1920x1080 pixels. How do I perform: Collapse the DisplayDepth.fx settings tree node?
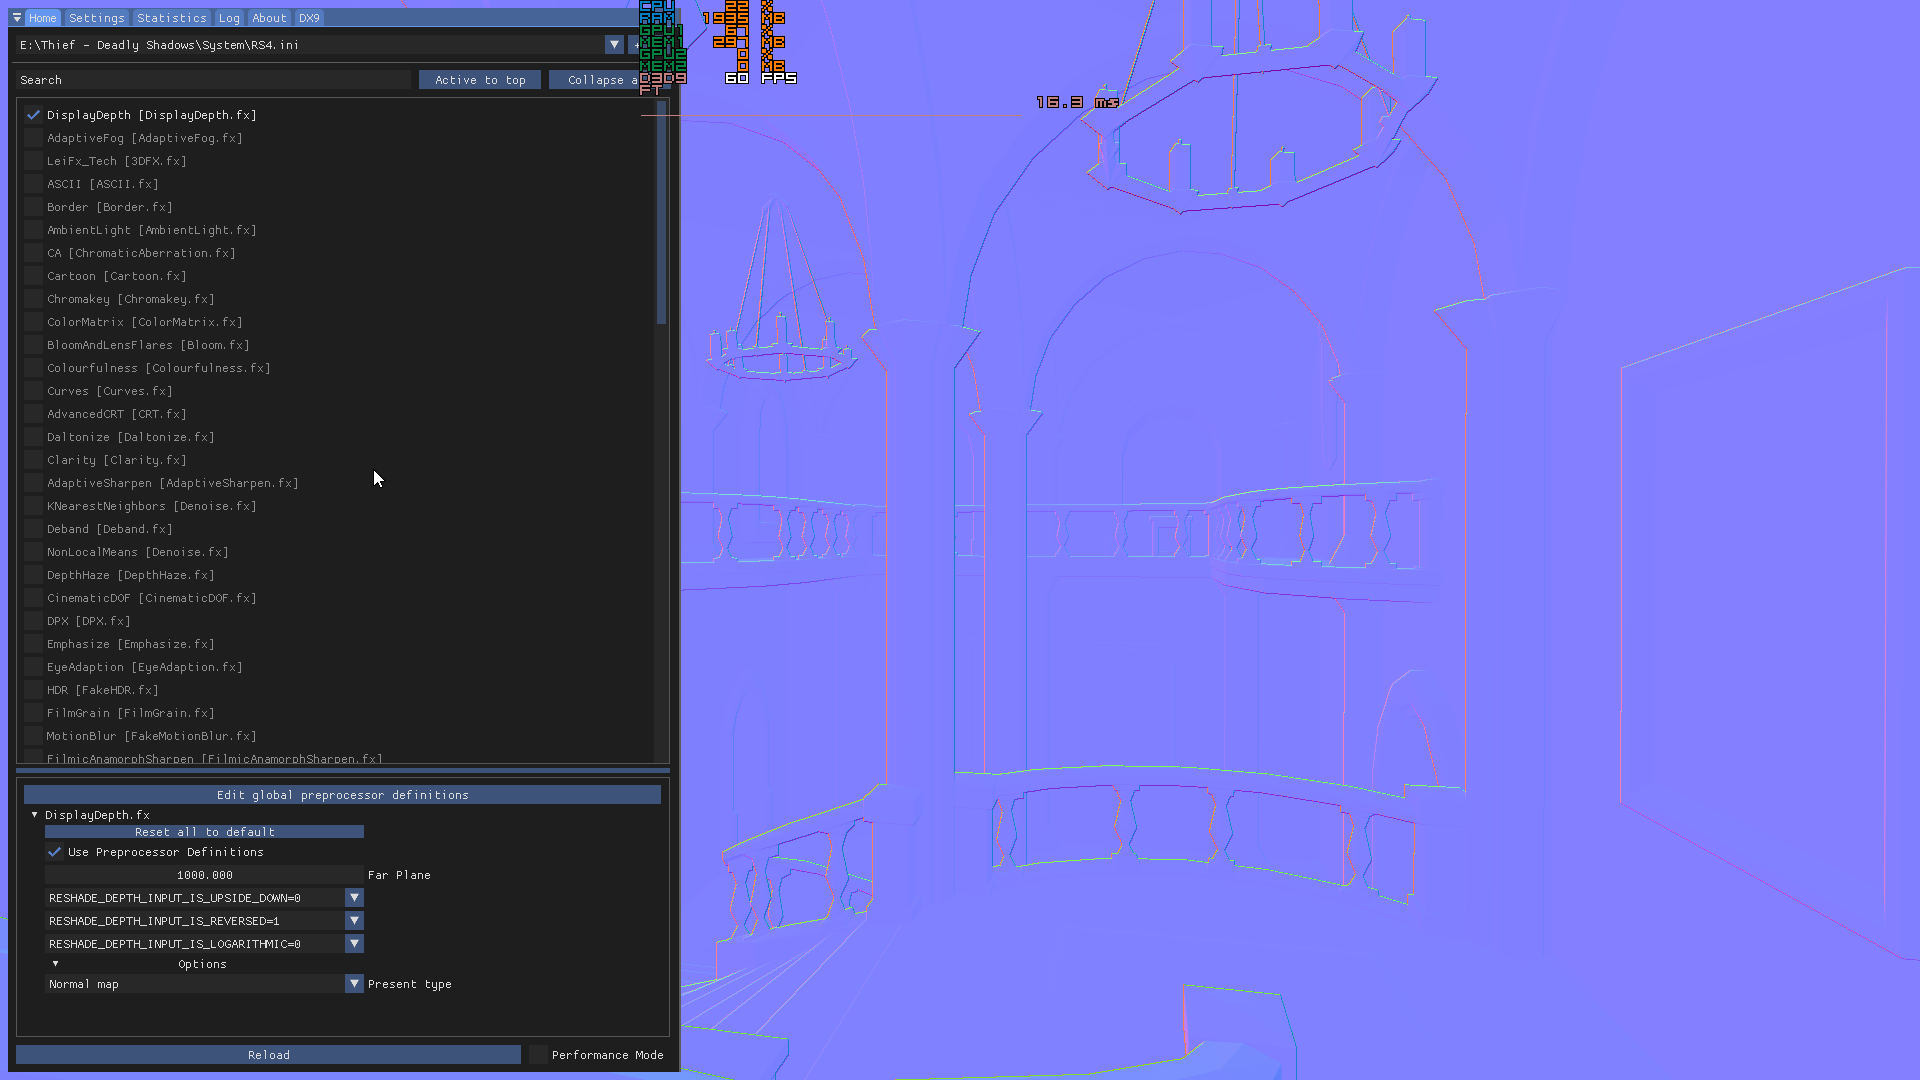pyautogui.click(x=35, y=815)
